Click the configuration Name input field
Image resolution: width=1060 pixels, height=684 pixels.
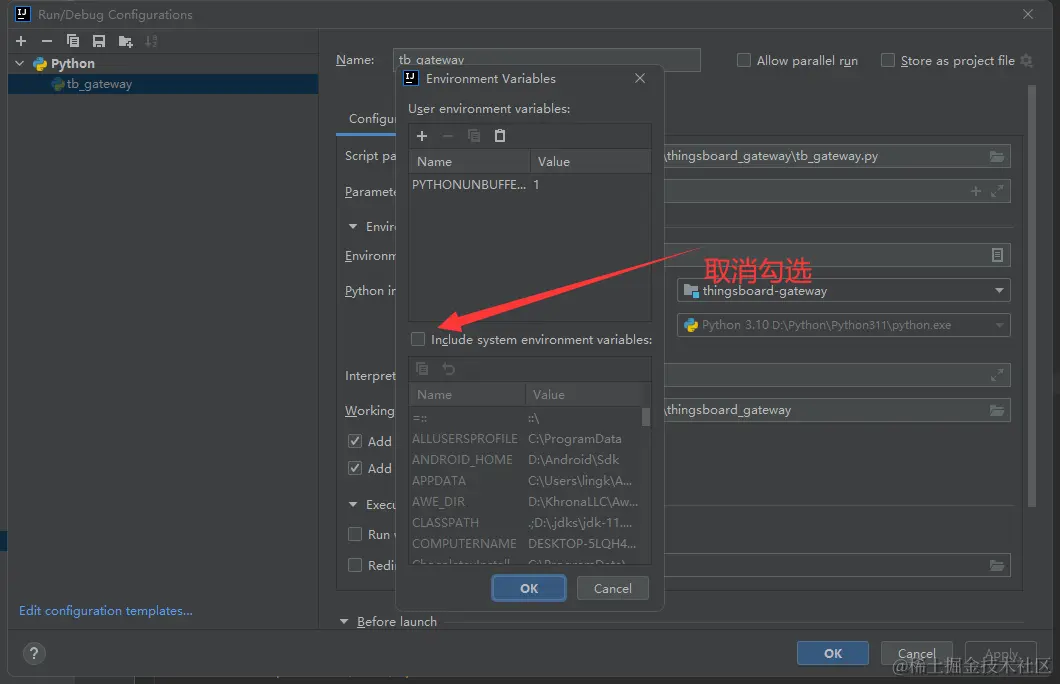click(x=546, y=59)
